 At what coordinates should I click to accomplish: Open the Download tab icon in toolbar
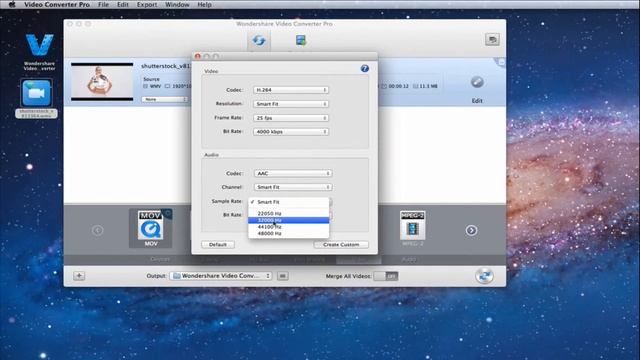point(301,40)
